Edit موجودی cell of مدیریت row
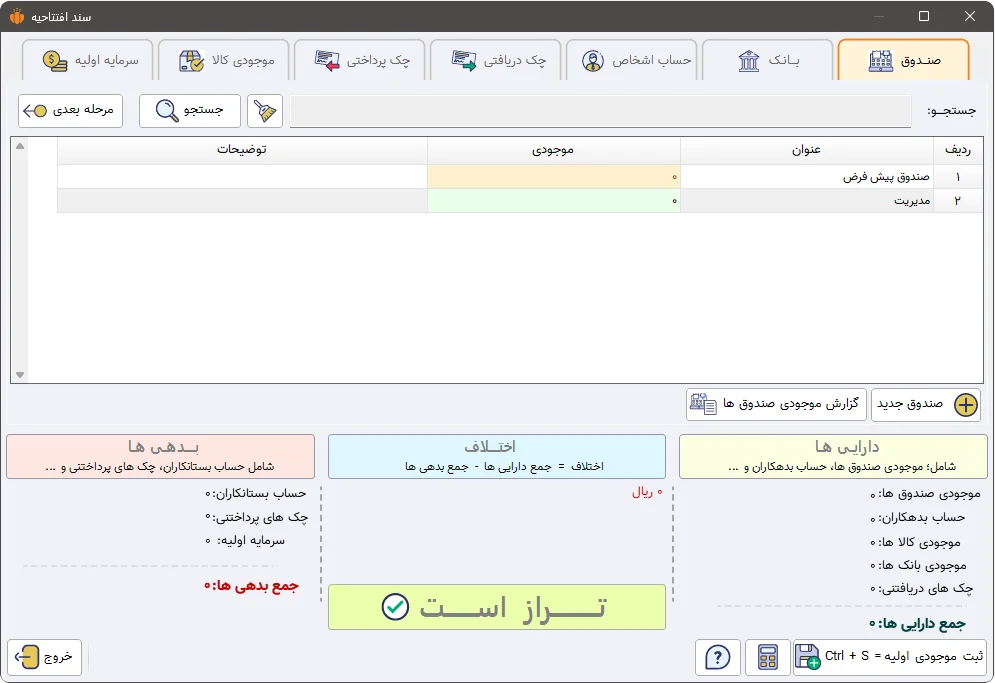The image size is (995, 683). point(553,201)
